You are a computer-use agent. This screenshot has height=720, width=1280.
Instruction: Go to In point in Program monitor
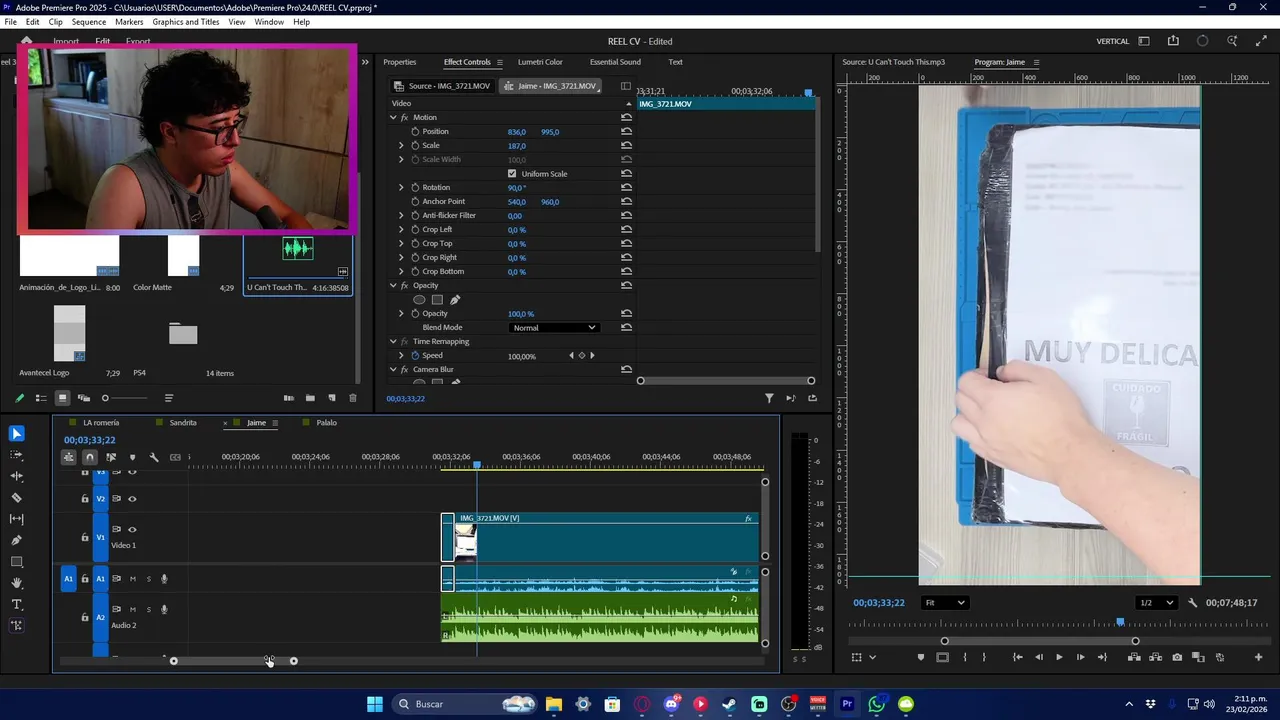click(x=1017, y=657)
